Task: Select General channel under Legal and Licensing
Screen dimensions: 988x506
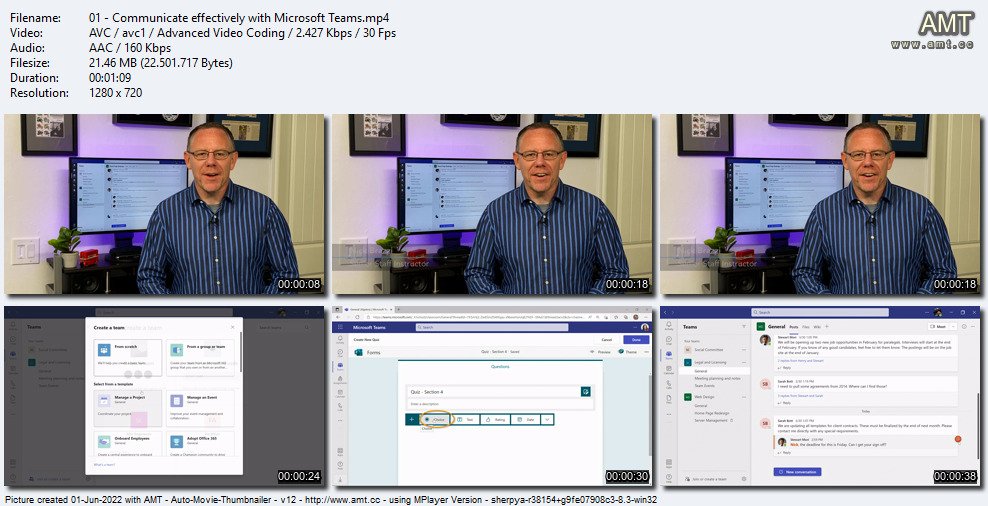Action: 715,371
